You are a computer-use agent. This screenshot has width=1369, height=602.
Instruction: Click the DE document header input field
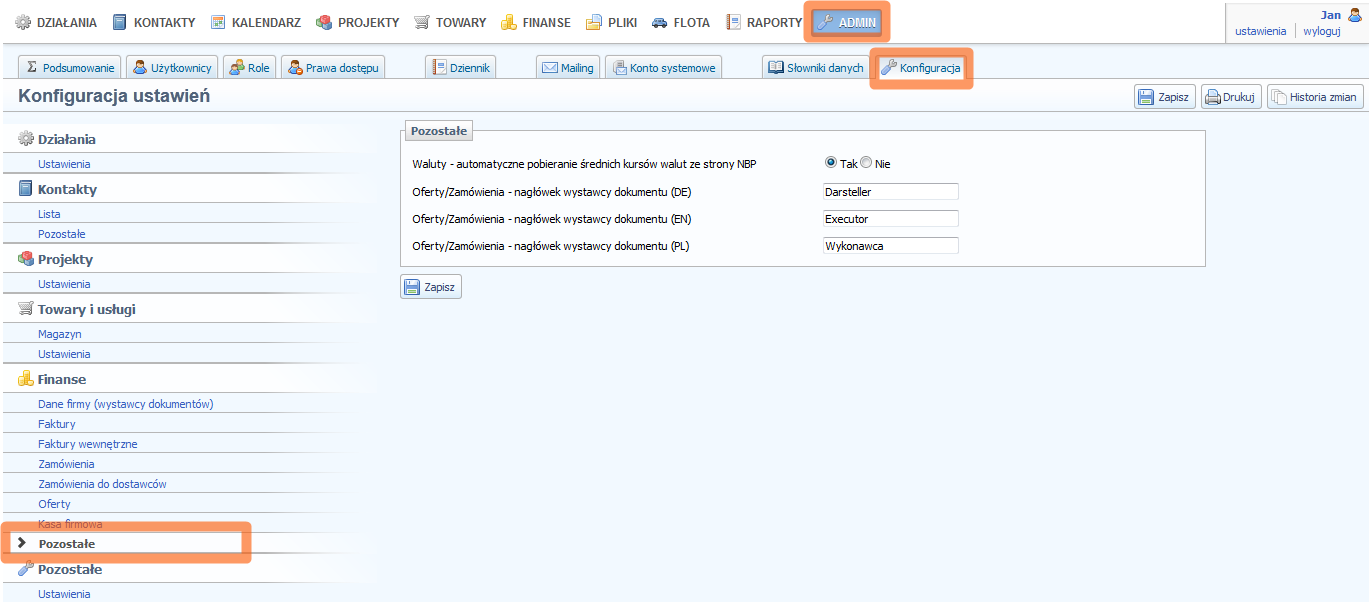click(x=890, y=191)
